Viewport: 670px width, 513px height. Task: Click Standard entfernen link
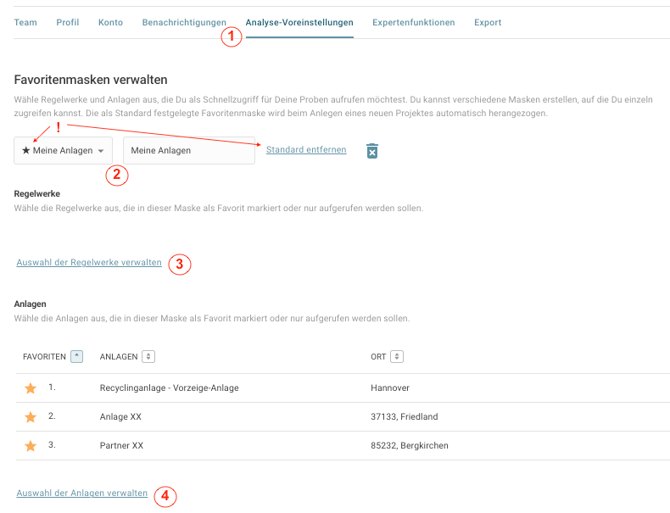tap(306, 150)
